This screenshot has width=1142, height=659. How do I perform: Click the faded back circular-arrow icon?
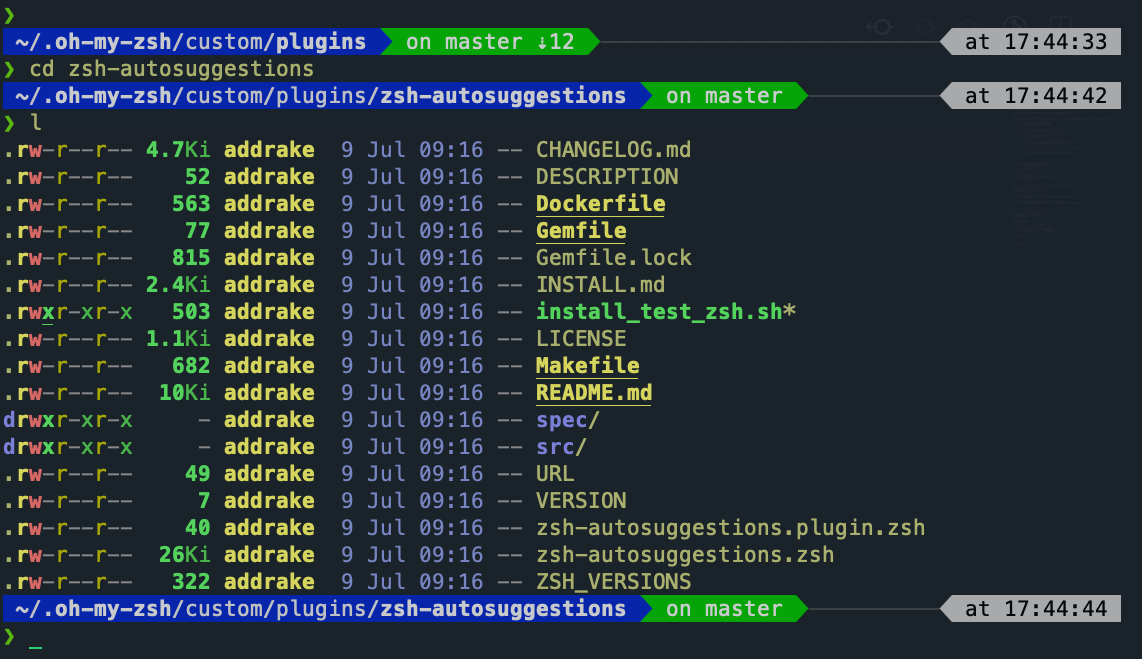(880, 25)
